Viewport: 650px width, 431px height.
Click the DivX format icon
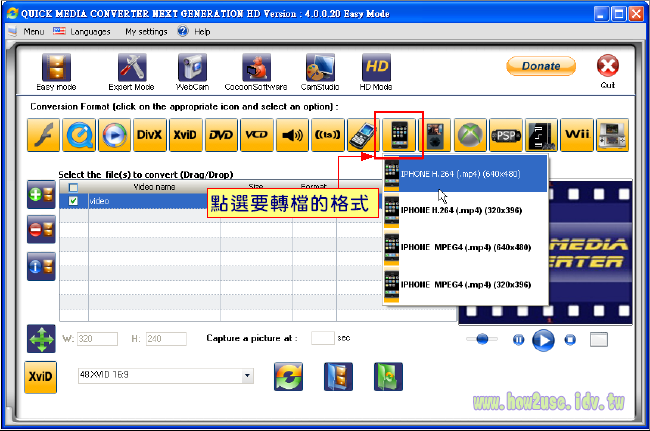(x=149, y=134)
